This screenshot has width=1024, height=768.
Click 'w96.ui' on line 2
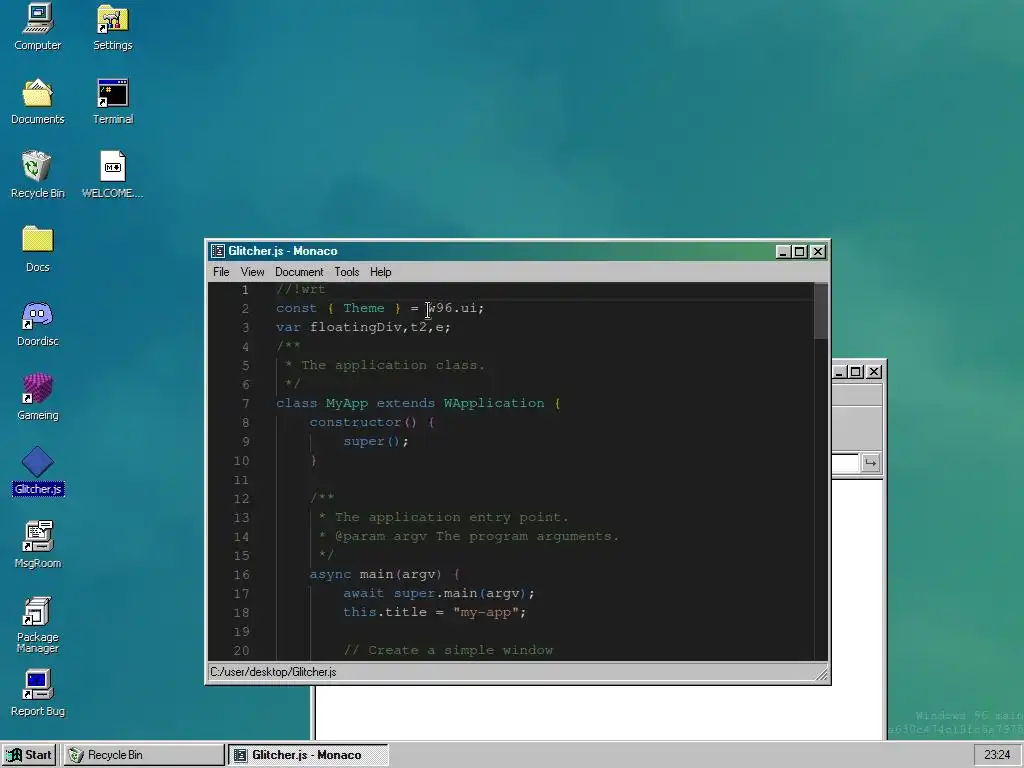tap(452, 308)
